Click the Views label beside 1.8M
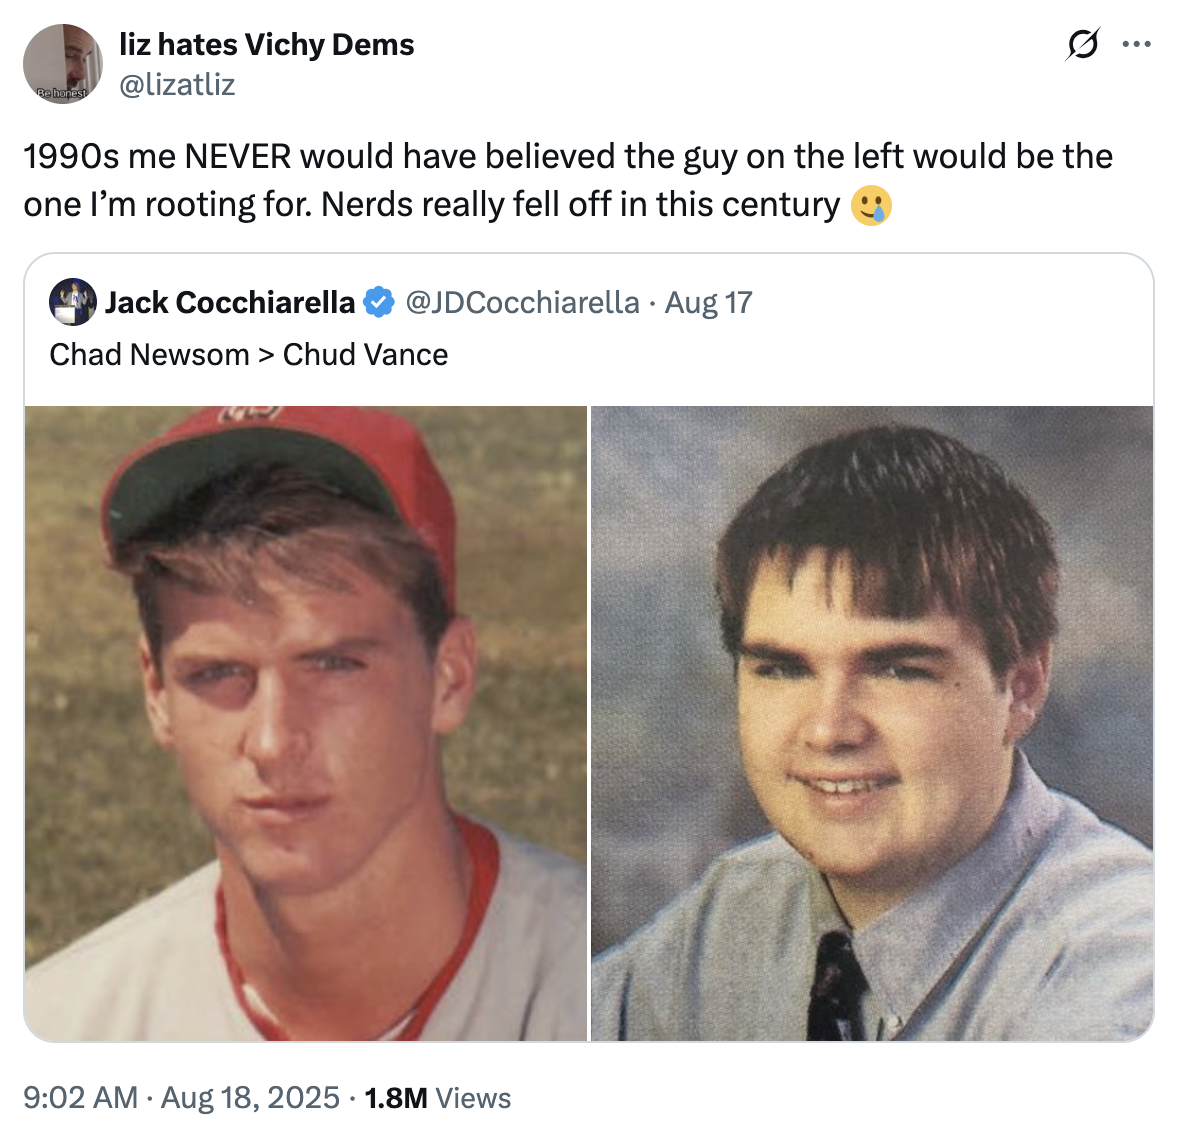The image size is (1182, 1144). [473, 1098]
